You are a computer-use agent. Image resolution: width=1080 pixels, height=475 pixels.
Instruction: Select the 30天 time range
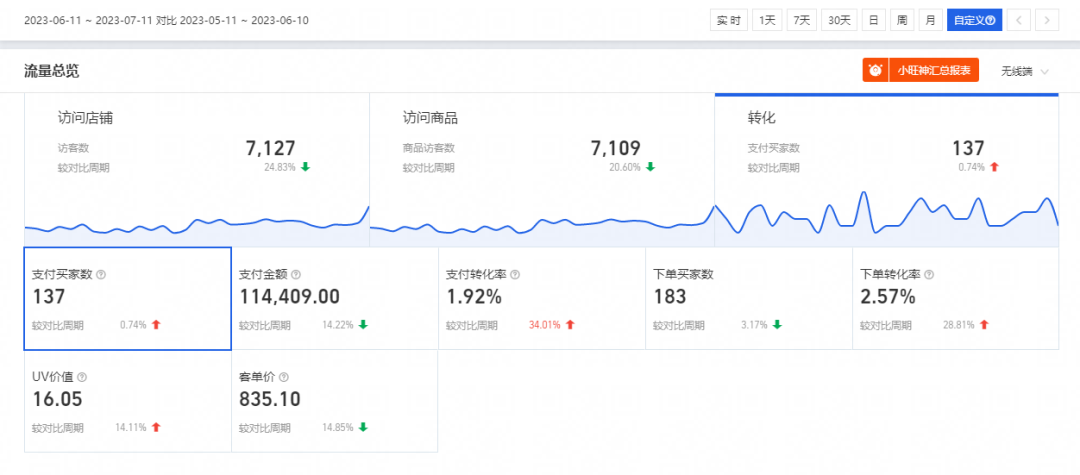point(838,20)
